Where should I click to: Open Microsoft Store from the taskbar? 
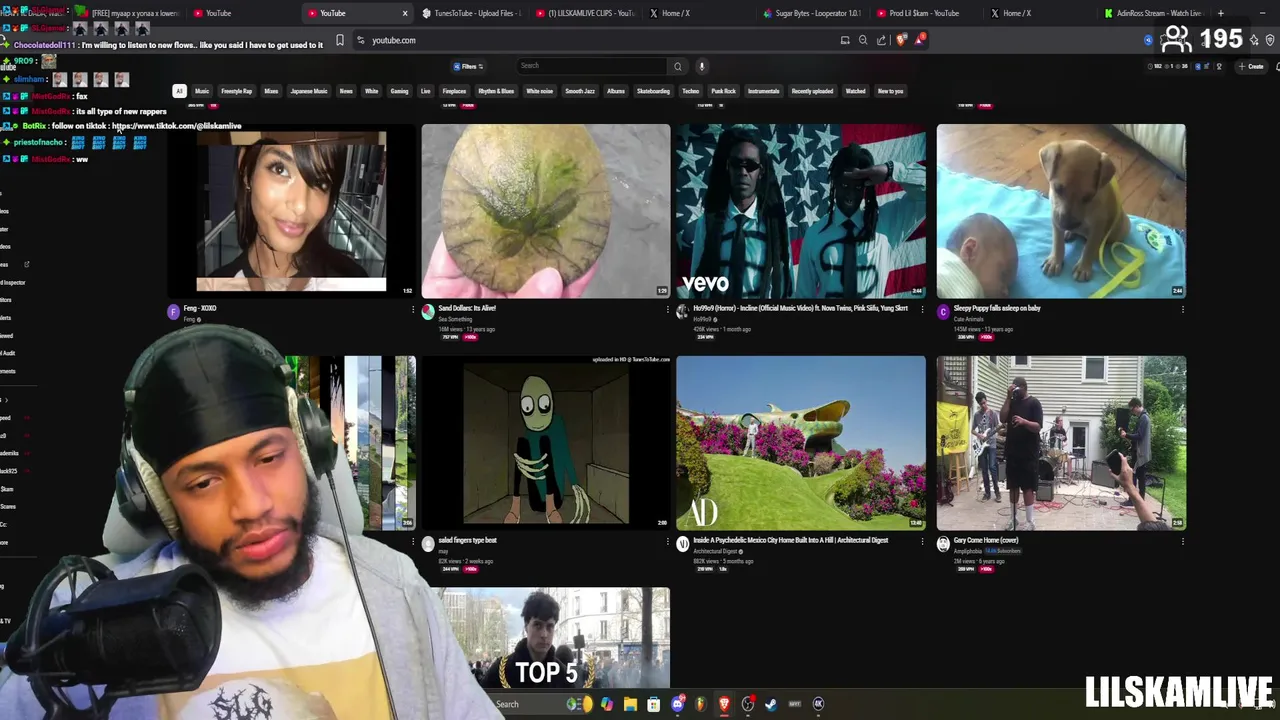pos(653,704)
